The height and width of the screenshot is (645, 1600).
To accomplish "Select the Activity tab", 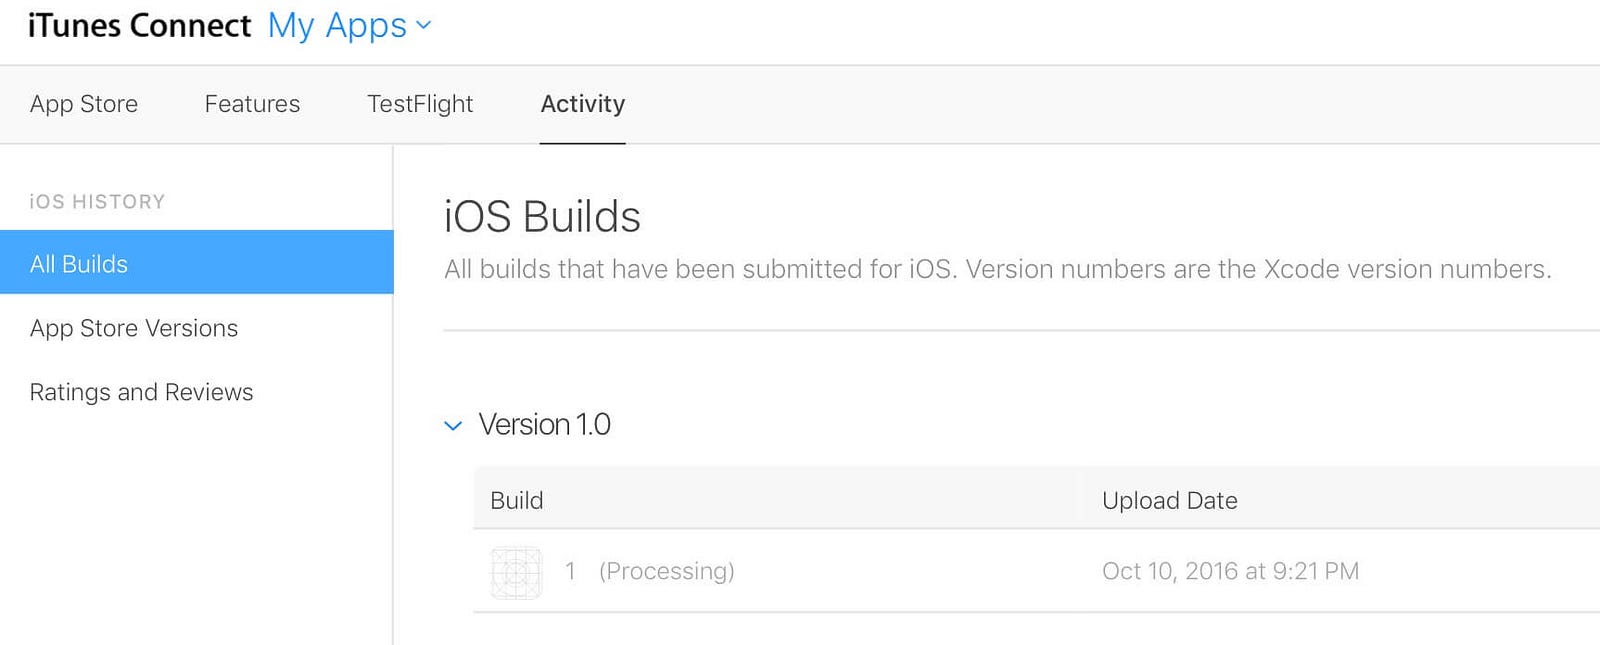I will pos(583,104).
